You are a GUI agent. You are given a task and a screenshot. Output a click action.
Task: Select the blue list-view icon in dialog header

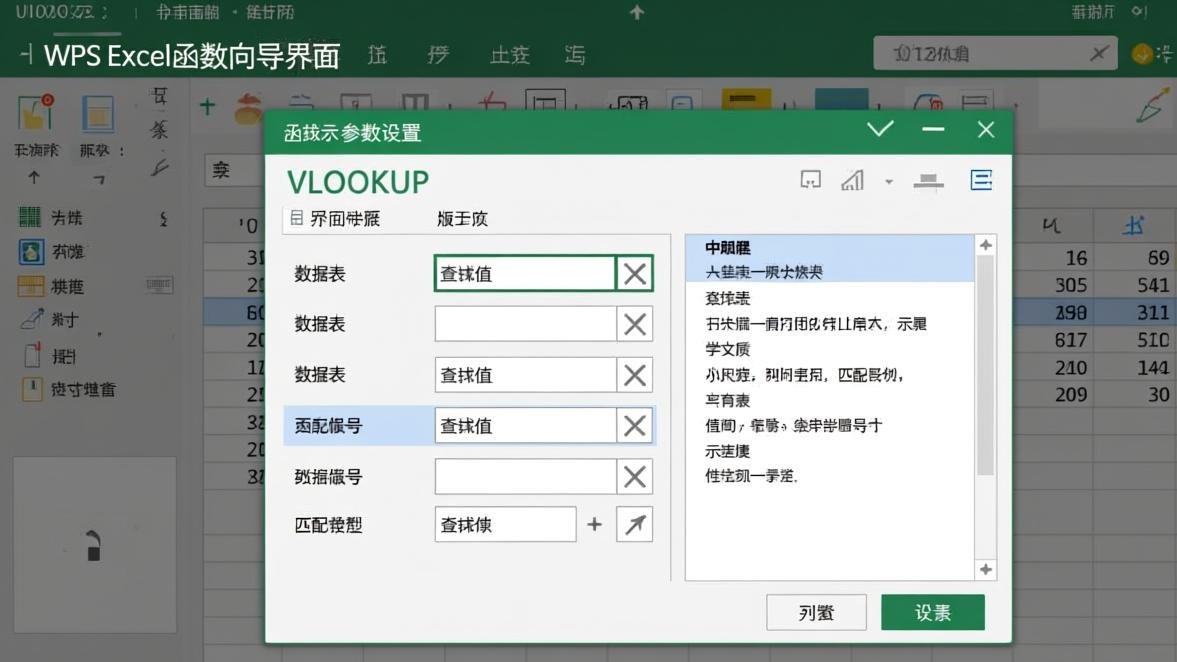tap(981, 180)
